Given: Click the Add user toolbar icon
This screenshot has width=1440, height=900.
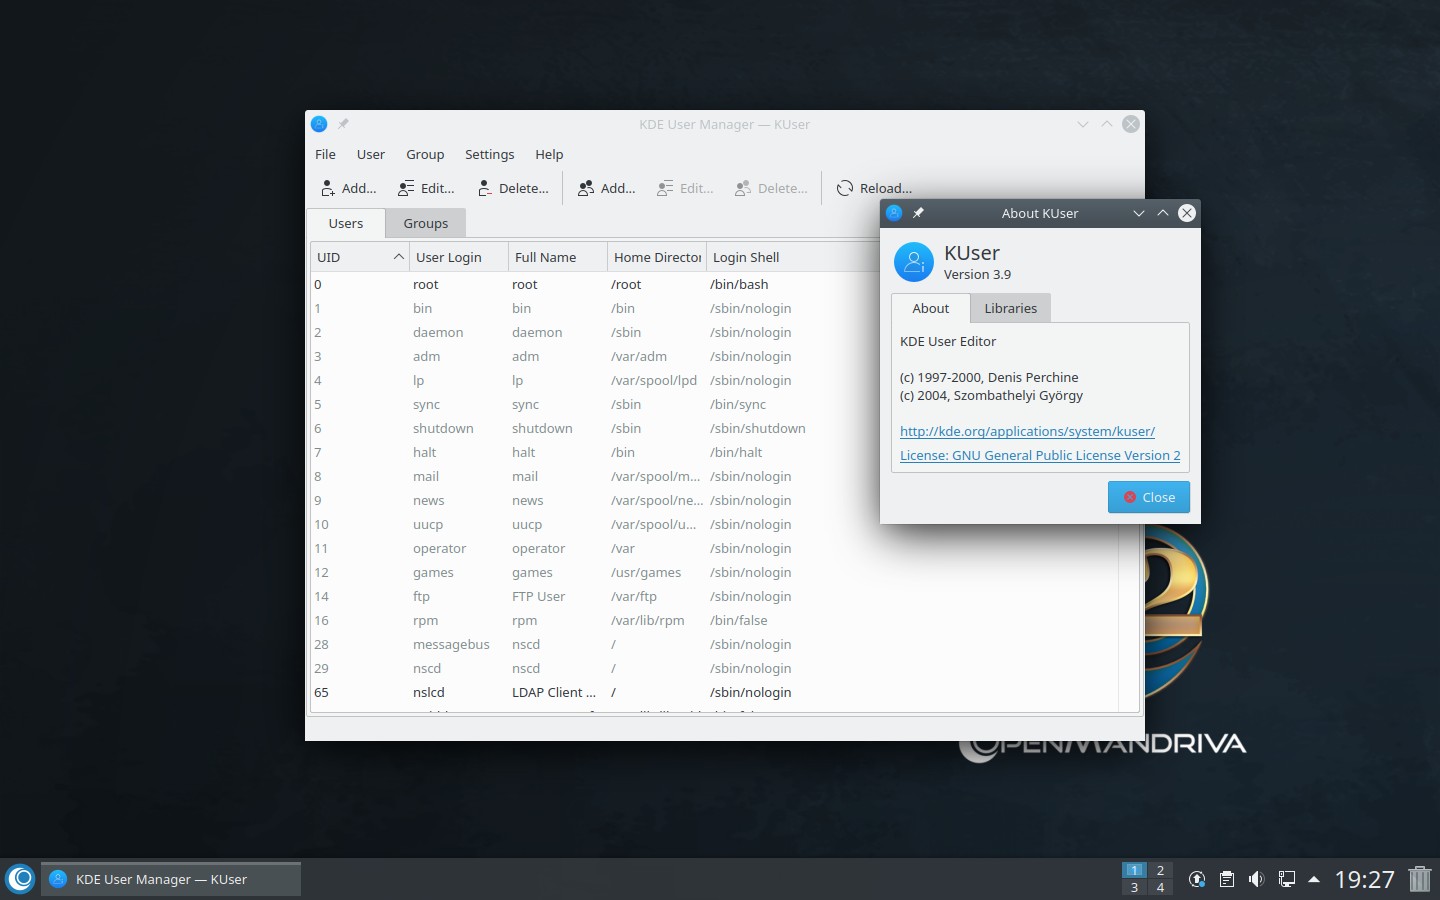Looking at the screenshot, I should click(329, 188).
